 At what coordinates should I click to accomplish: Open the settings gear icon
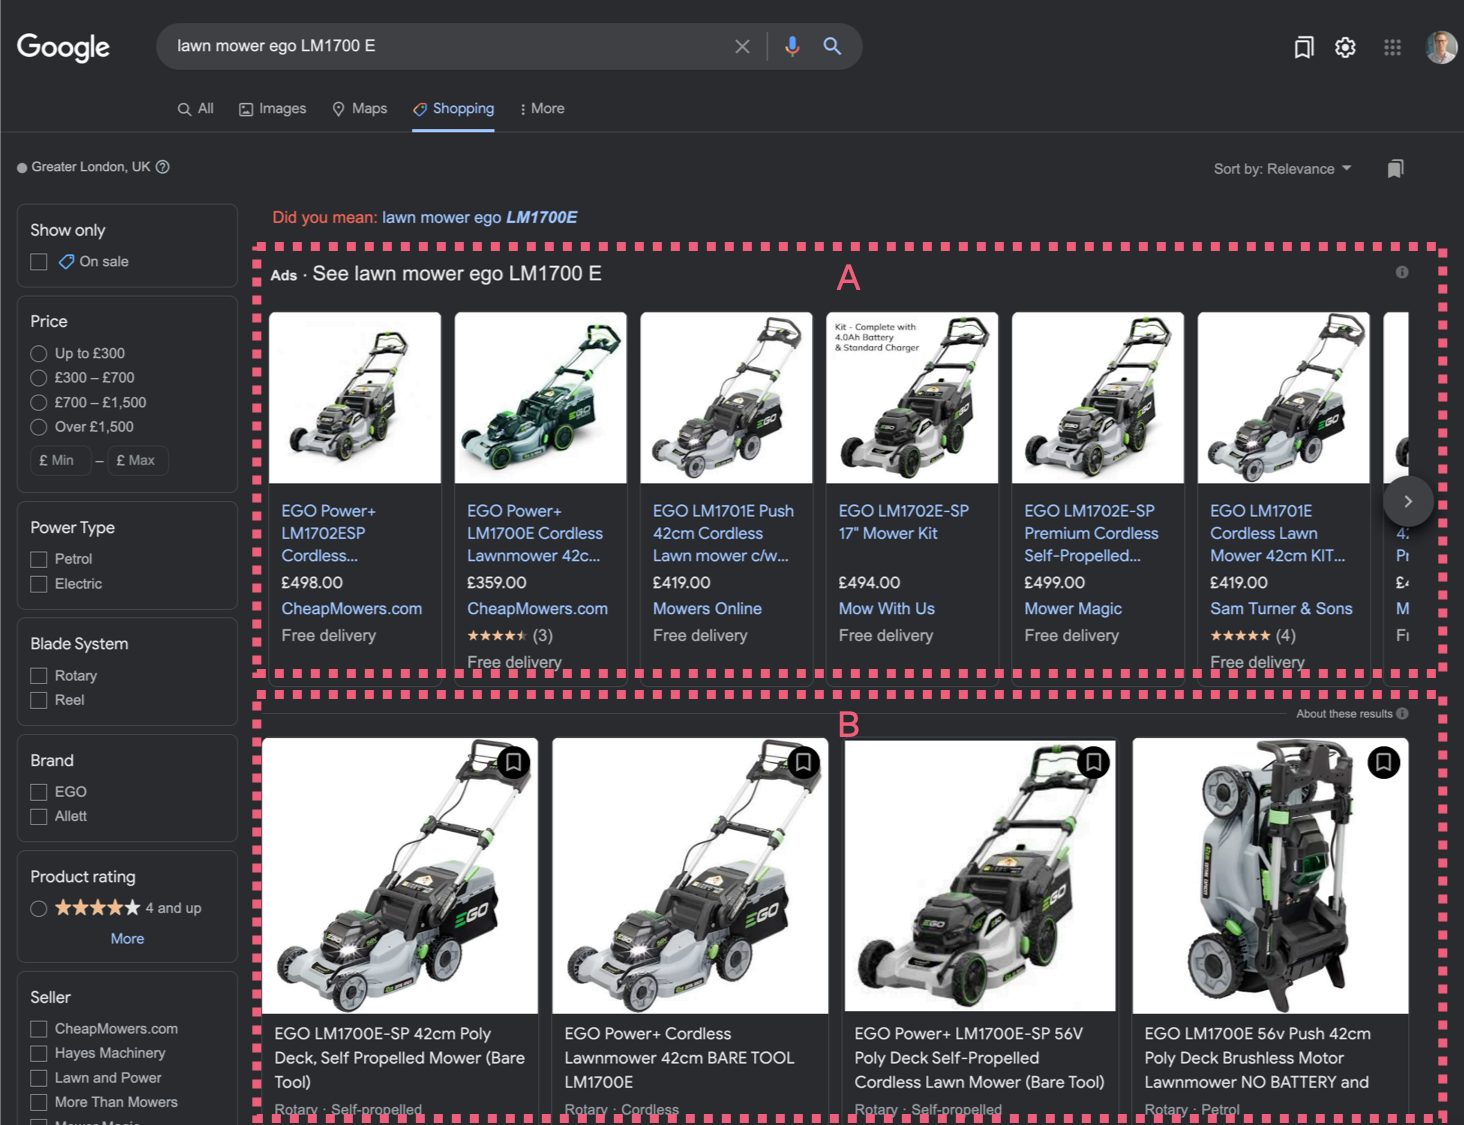pyautogui.click(x=1345, y=47)
